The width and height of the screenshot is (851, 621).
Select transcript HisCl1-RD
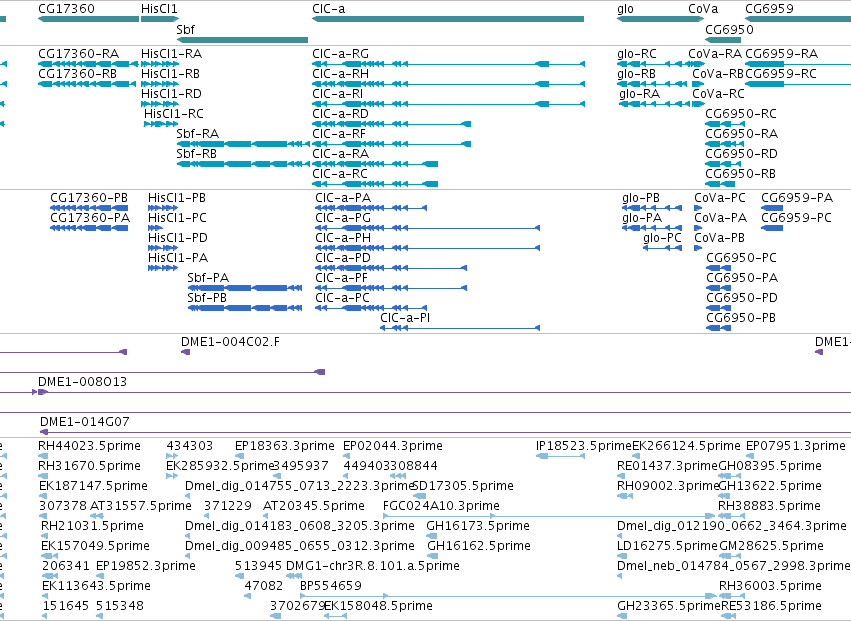[171, 94]
